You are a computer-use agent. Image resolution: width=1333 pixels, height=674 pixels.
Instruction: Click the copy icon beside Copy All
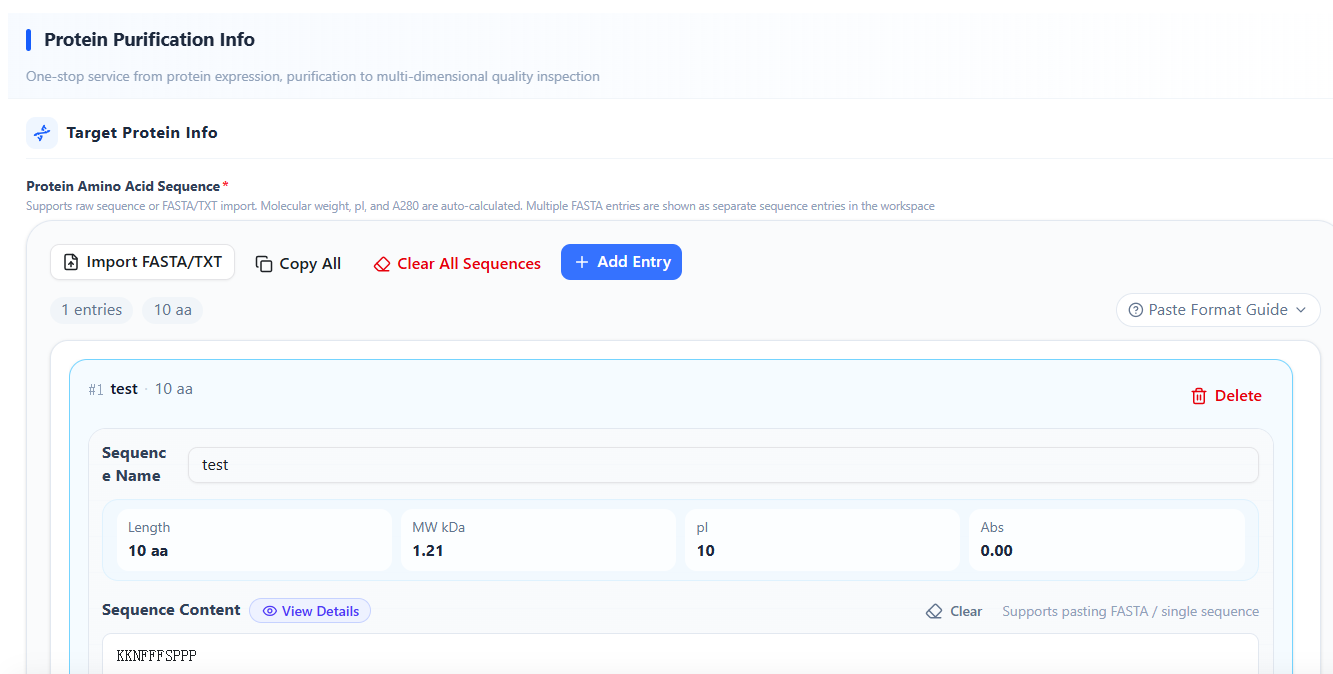tap(264, 264)
